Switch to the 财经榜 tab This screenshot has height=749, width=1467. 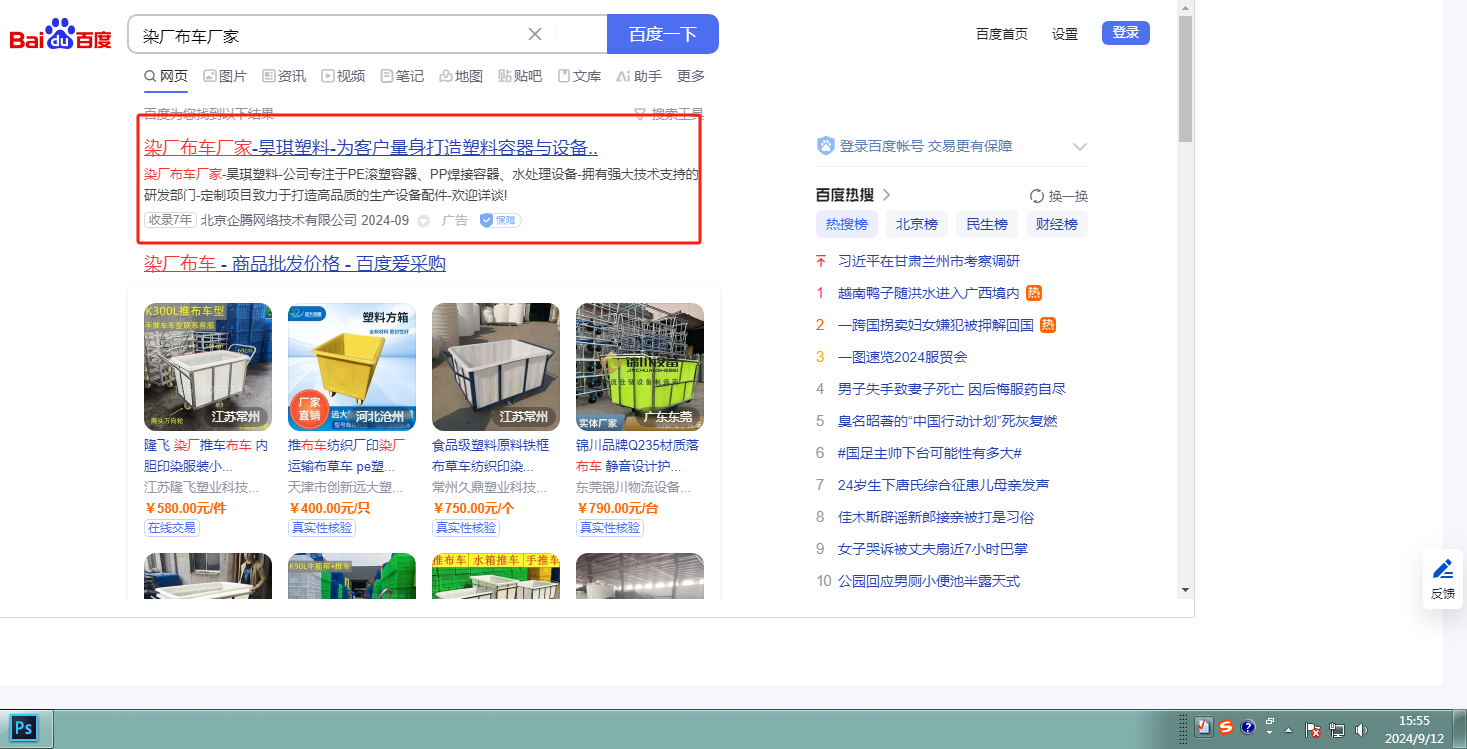tap(1057, 224)
